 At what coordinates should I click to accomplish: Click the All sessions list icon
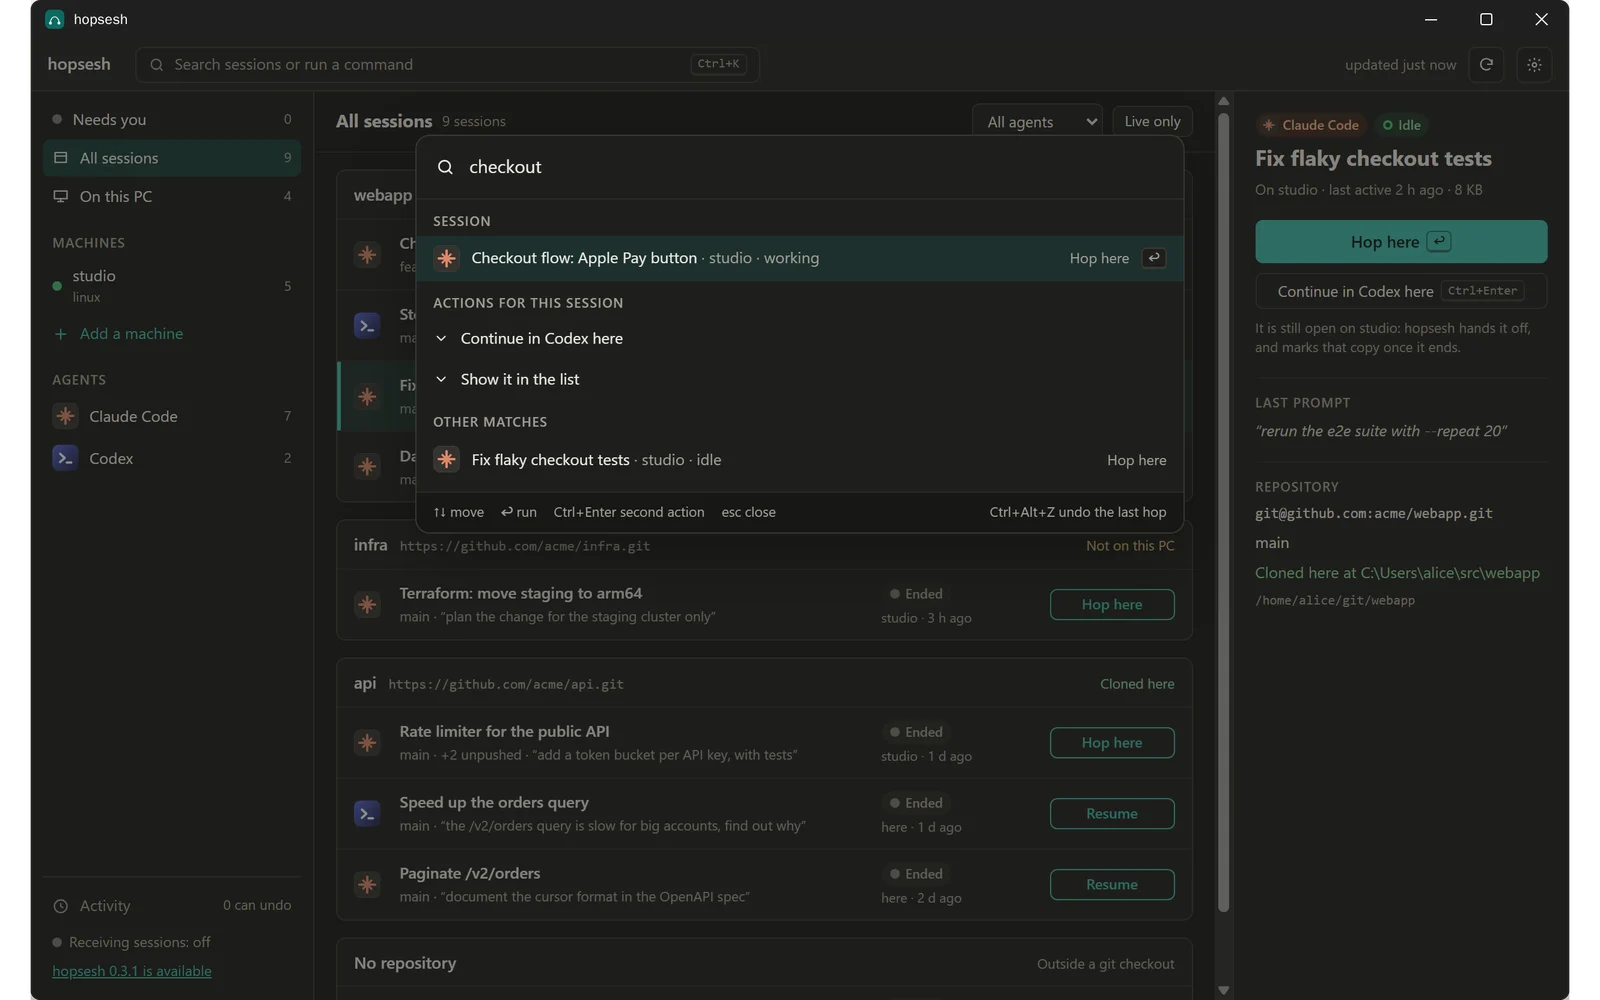(x=61, y=158)
